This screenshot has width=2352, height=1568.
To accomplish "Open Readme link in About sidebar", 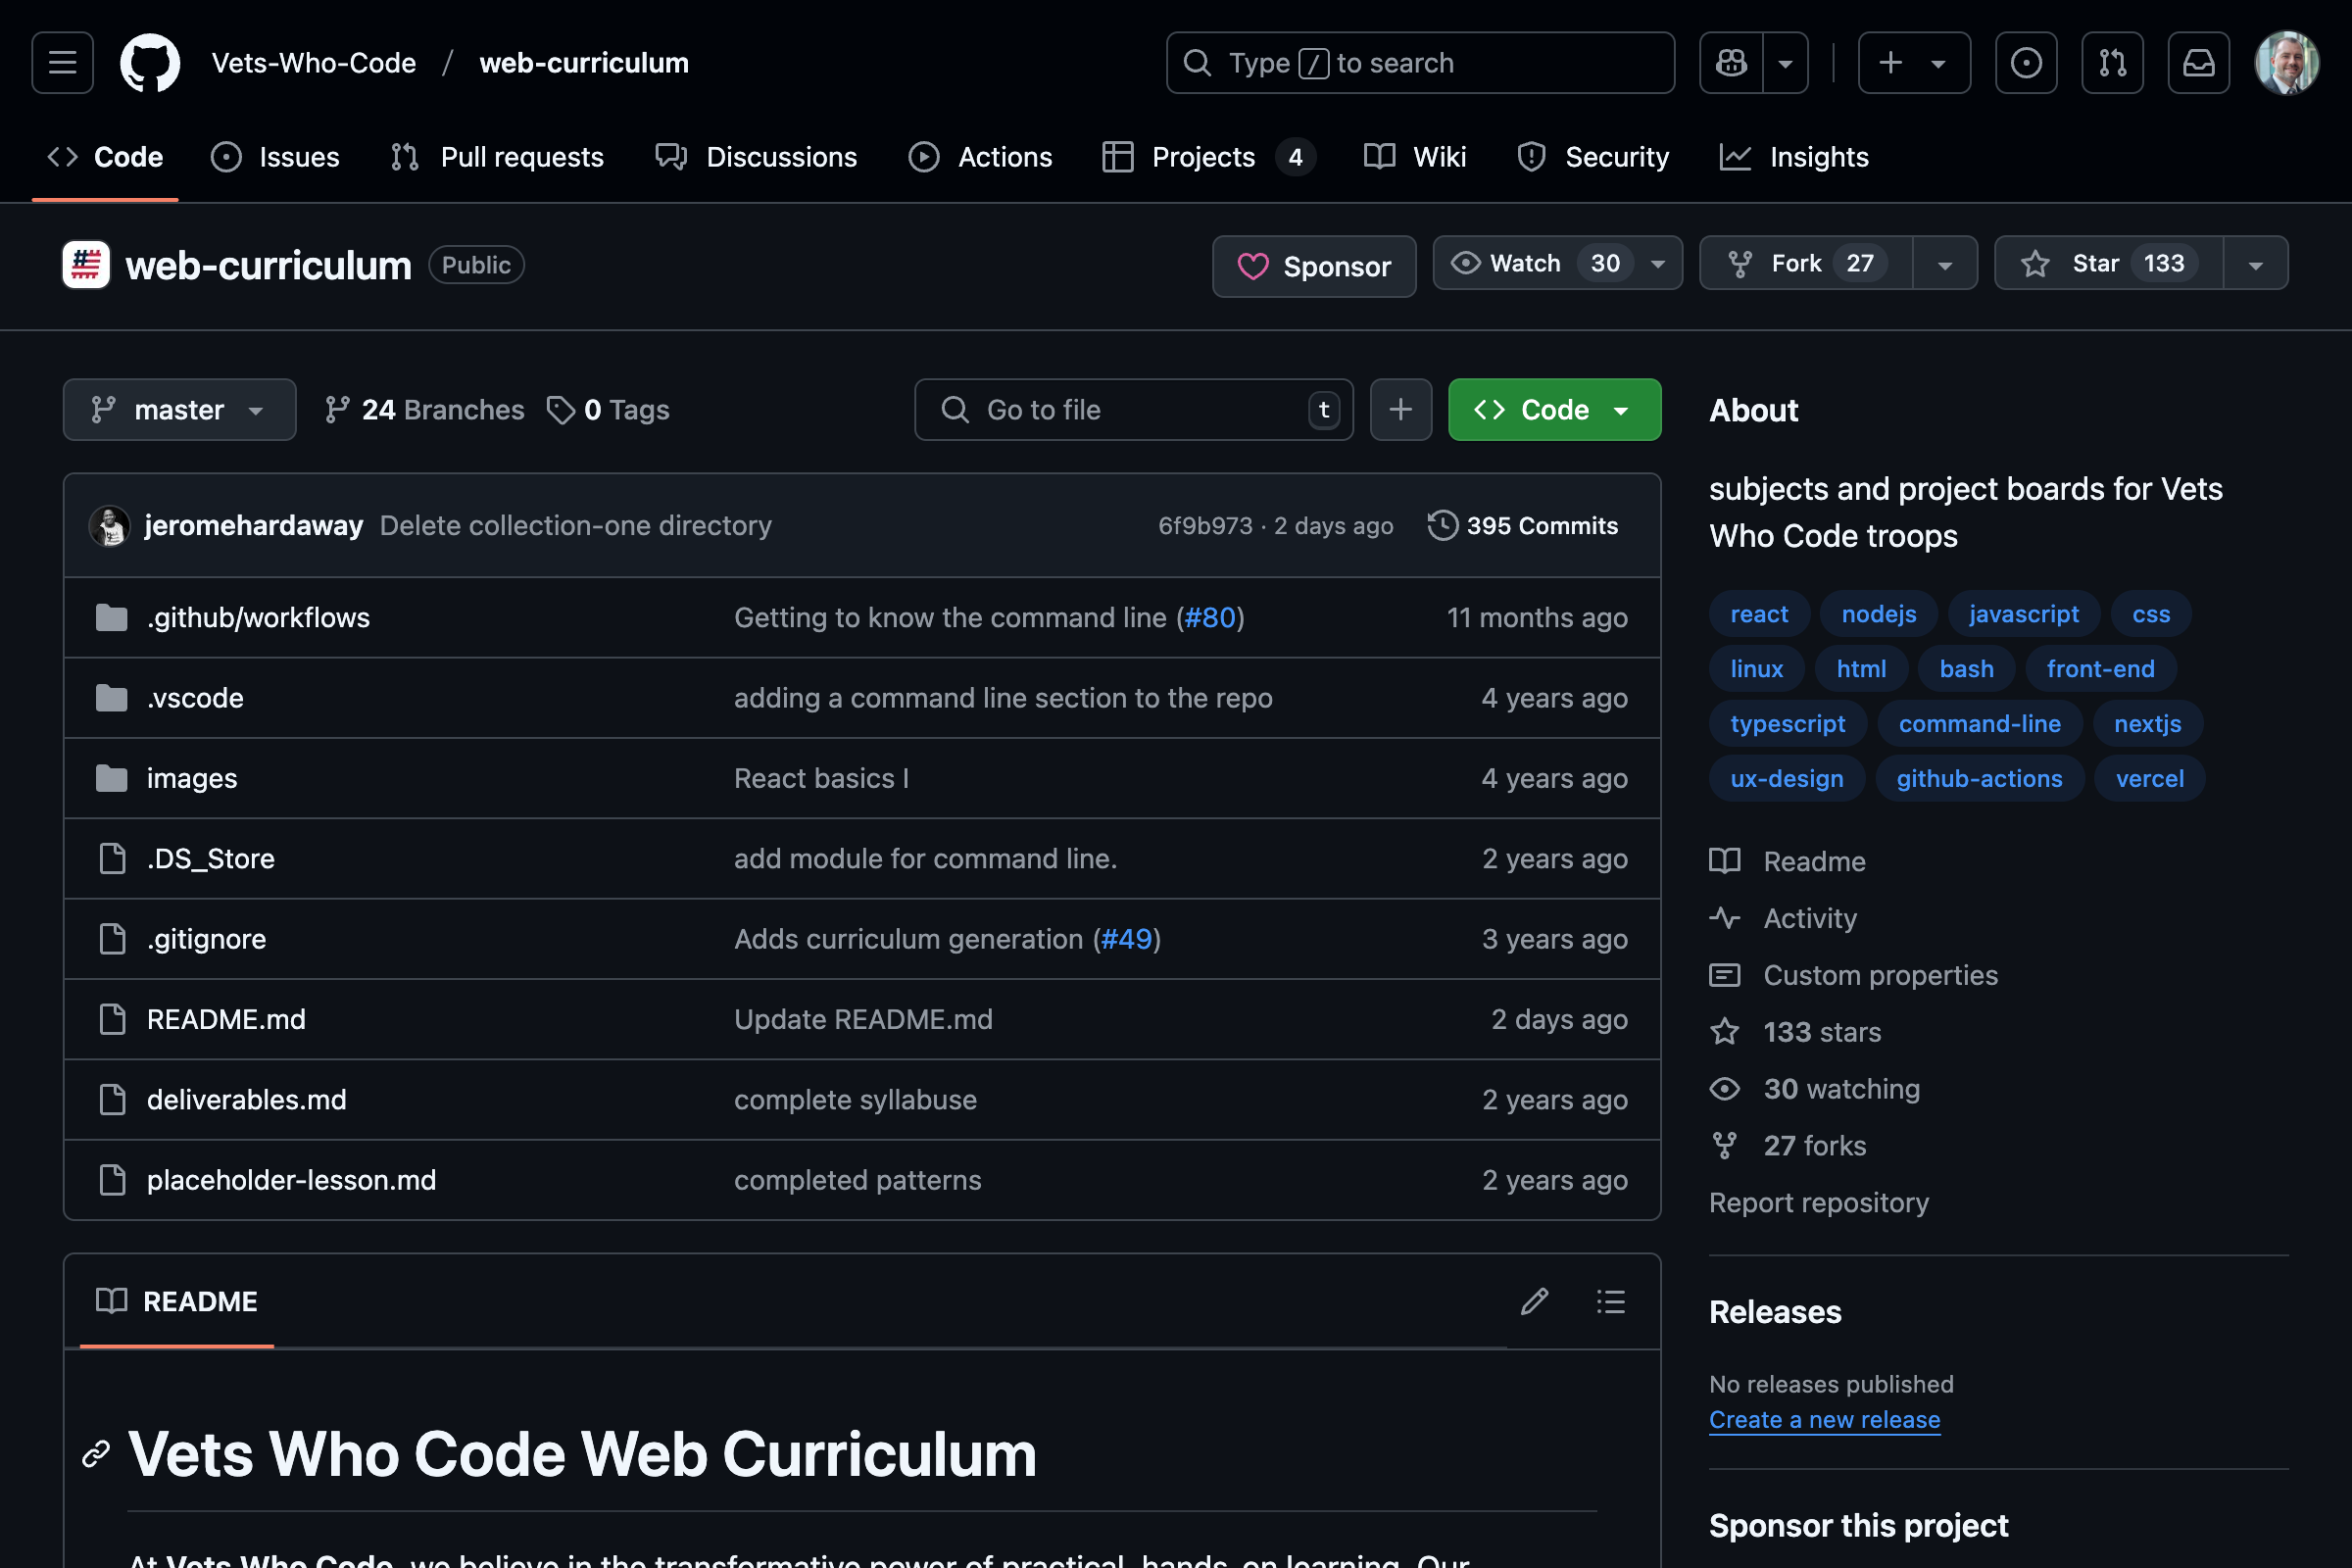I will click(x=1788, y=862).
